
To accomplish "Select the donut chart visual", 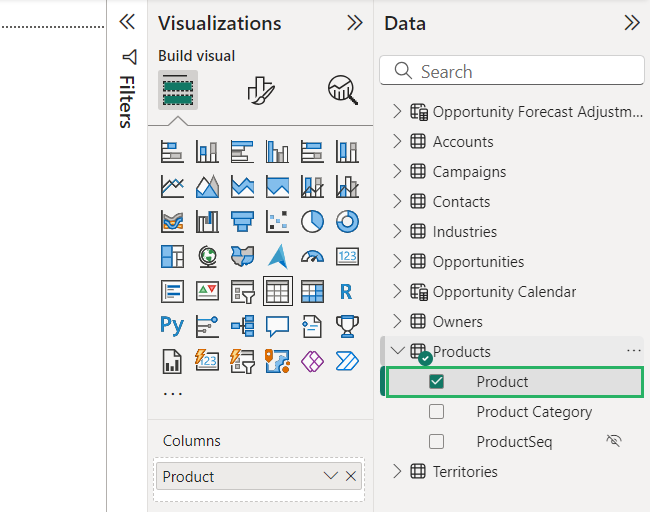I will (347, 221).
